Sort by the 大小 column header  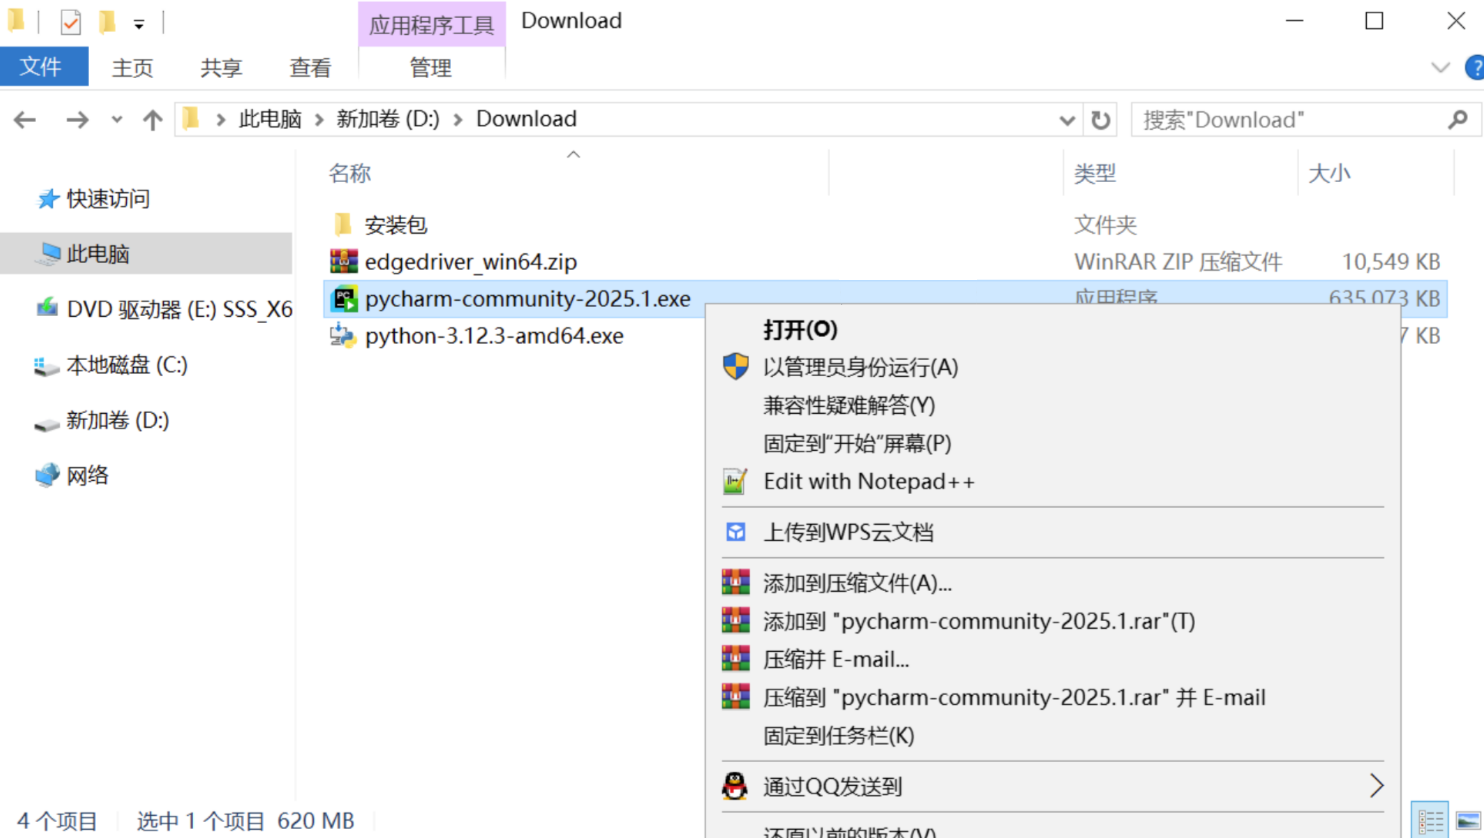click(x=1330, y=173)
